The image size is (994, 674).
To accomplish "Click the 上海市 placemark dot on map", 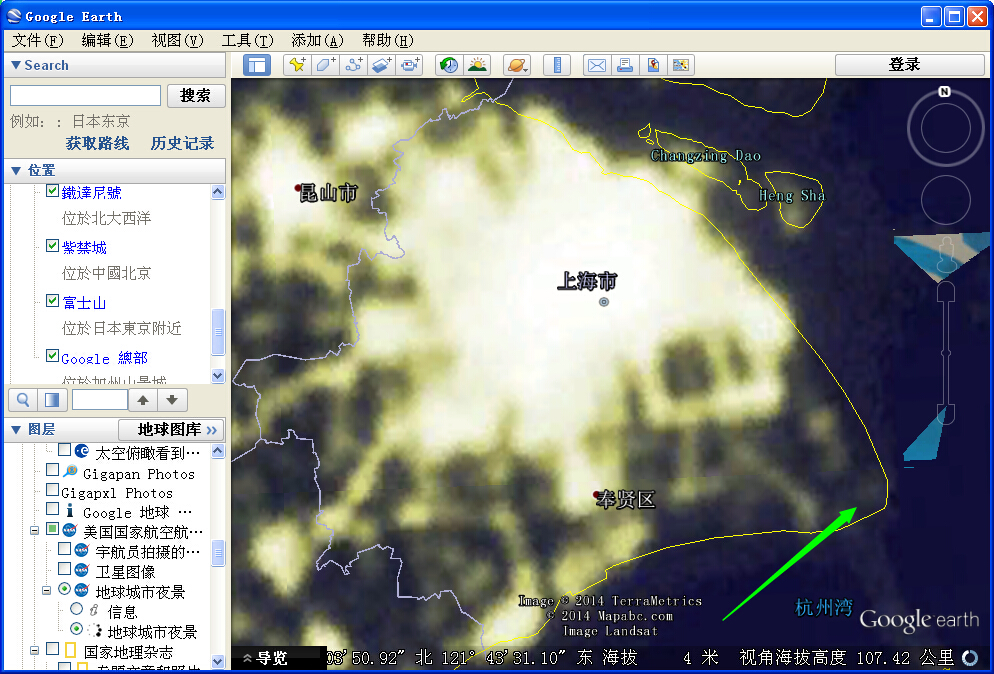I will tap(604, 302).
